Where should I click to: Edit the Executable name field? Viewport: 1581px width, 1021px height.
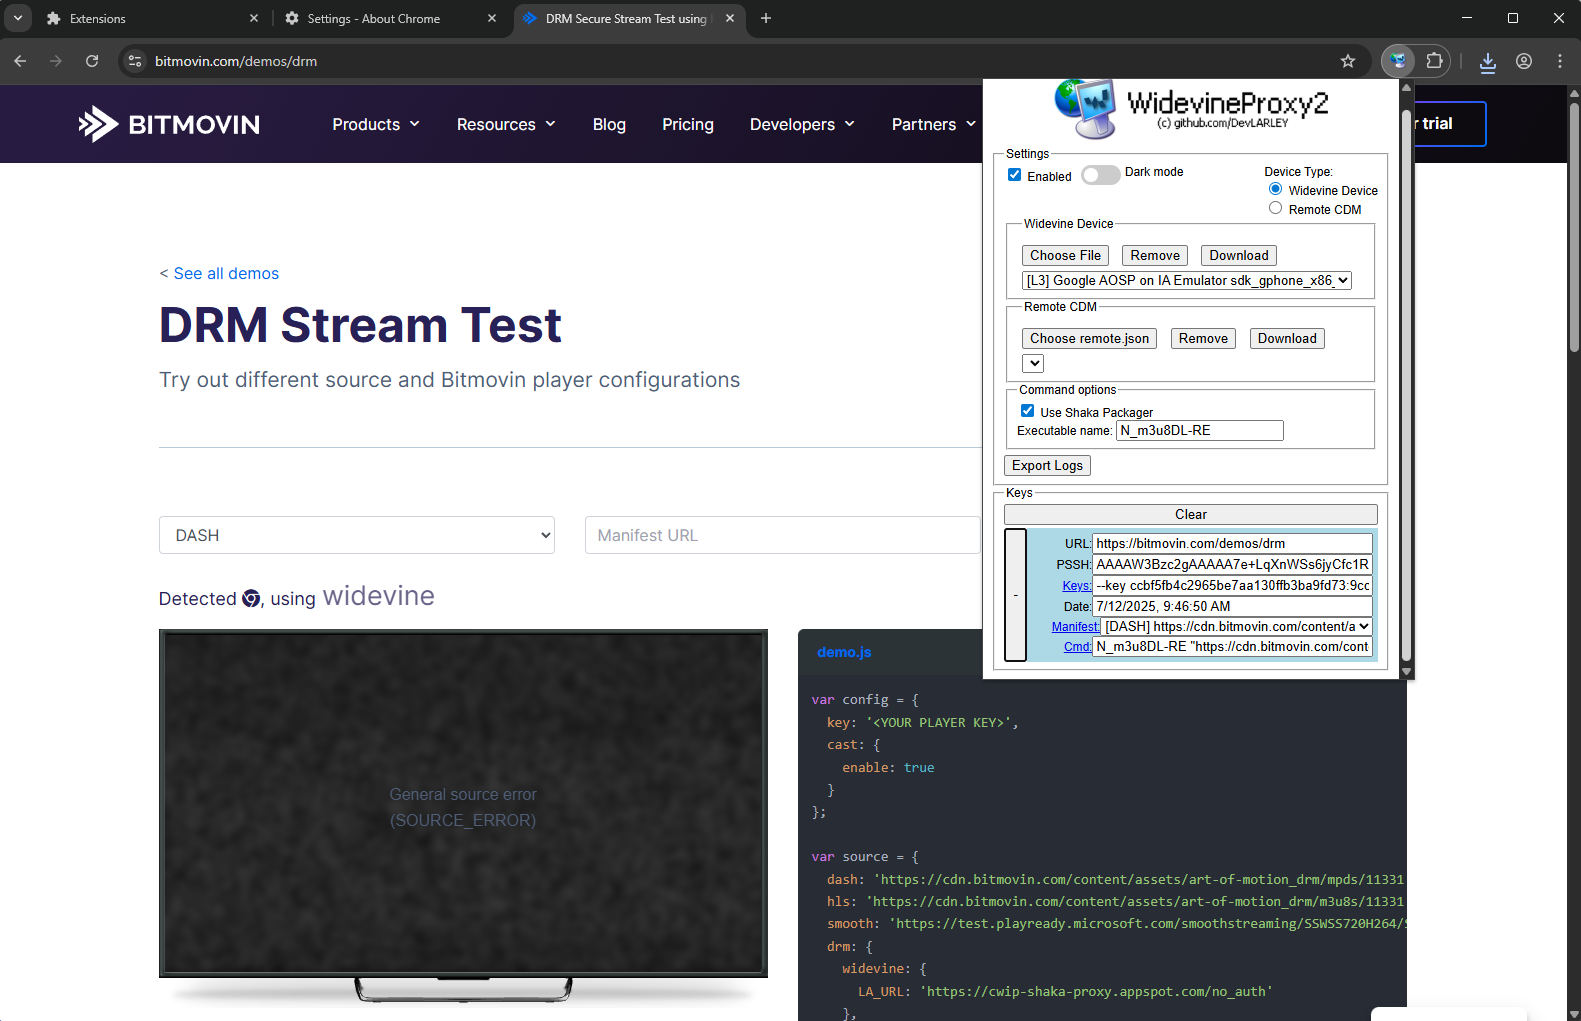[x=1200, y=431]
